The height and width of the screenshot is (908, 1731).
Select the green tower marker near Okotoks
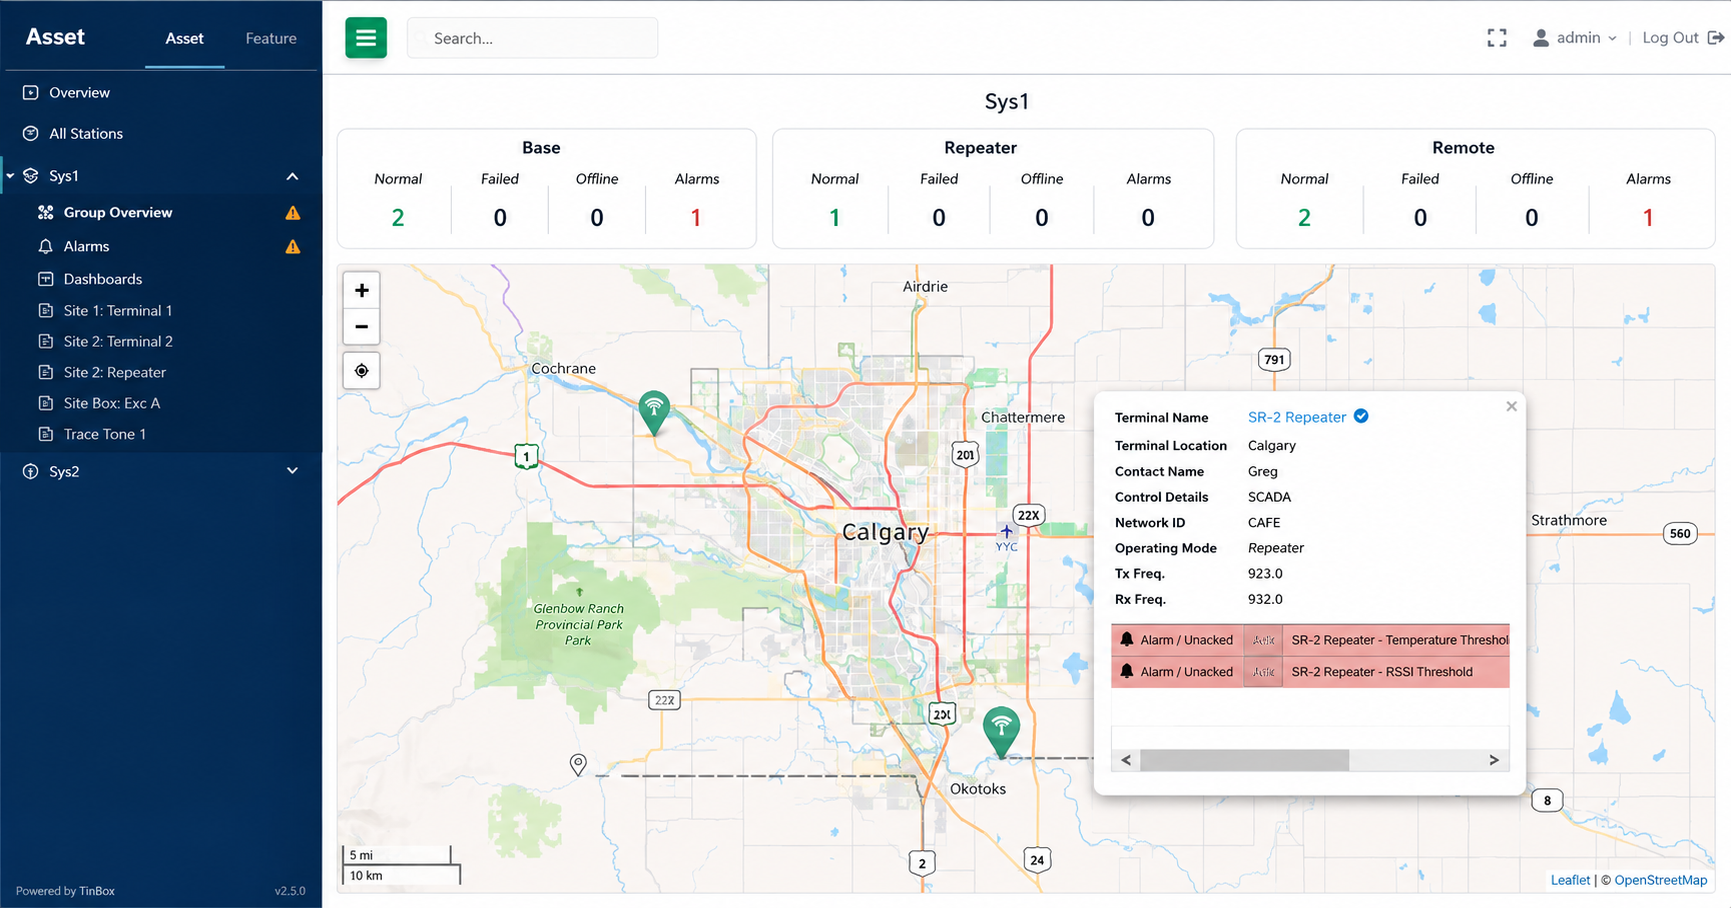pos(1001,730)
